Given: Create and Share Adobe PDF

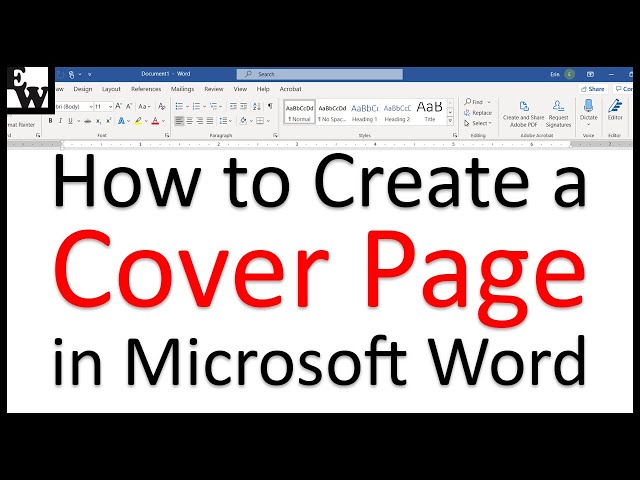Looking at the screenshot, I should pyautogui.click(x=524, y=114).
